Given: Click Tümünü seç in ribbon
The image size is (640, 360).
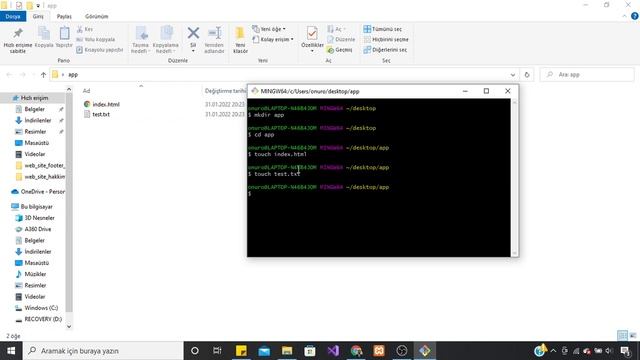Looking at the screenshot, I should click(x=382, y=29).
